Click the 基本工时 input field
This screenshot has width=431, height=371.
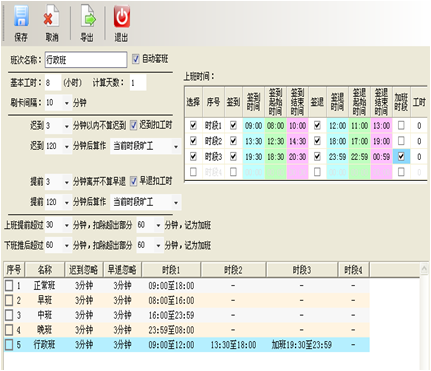(53, 83)
